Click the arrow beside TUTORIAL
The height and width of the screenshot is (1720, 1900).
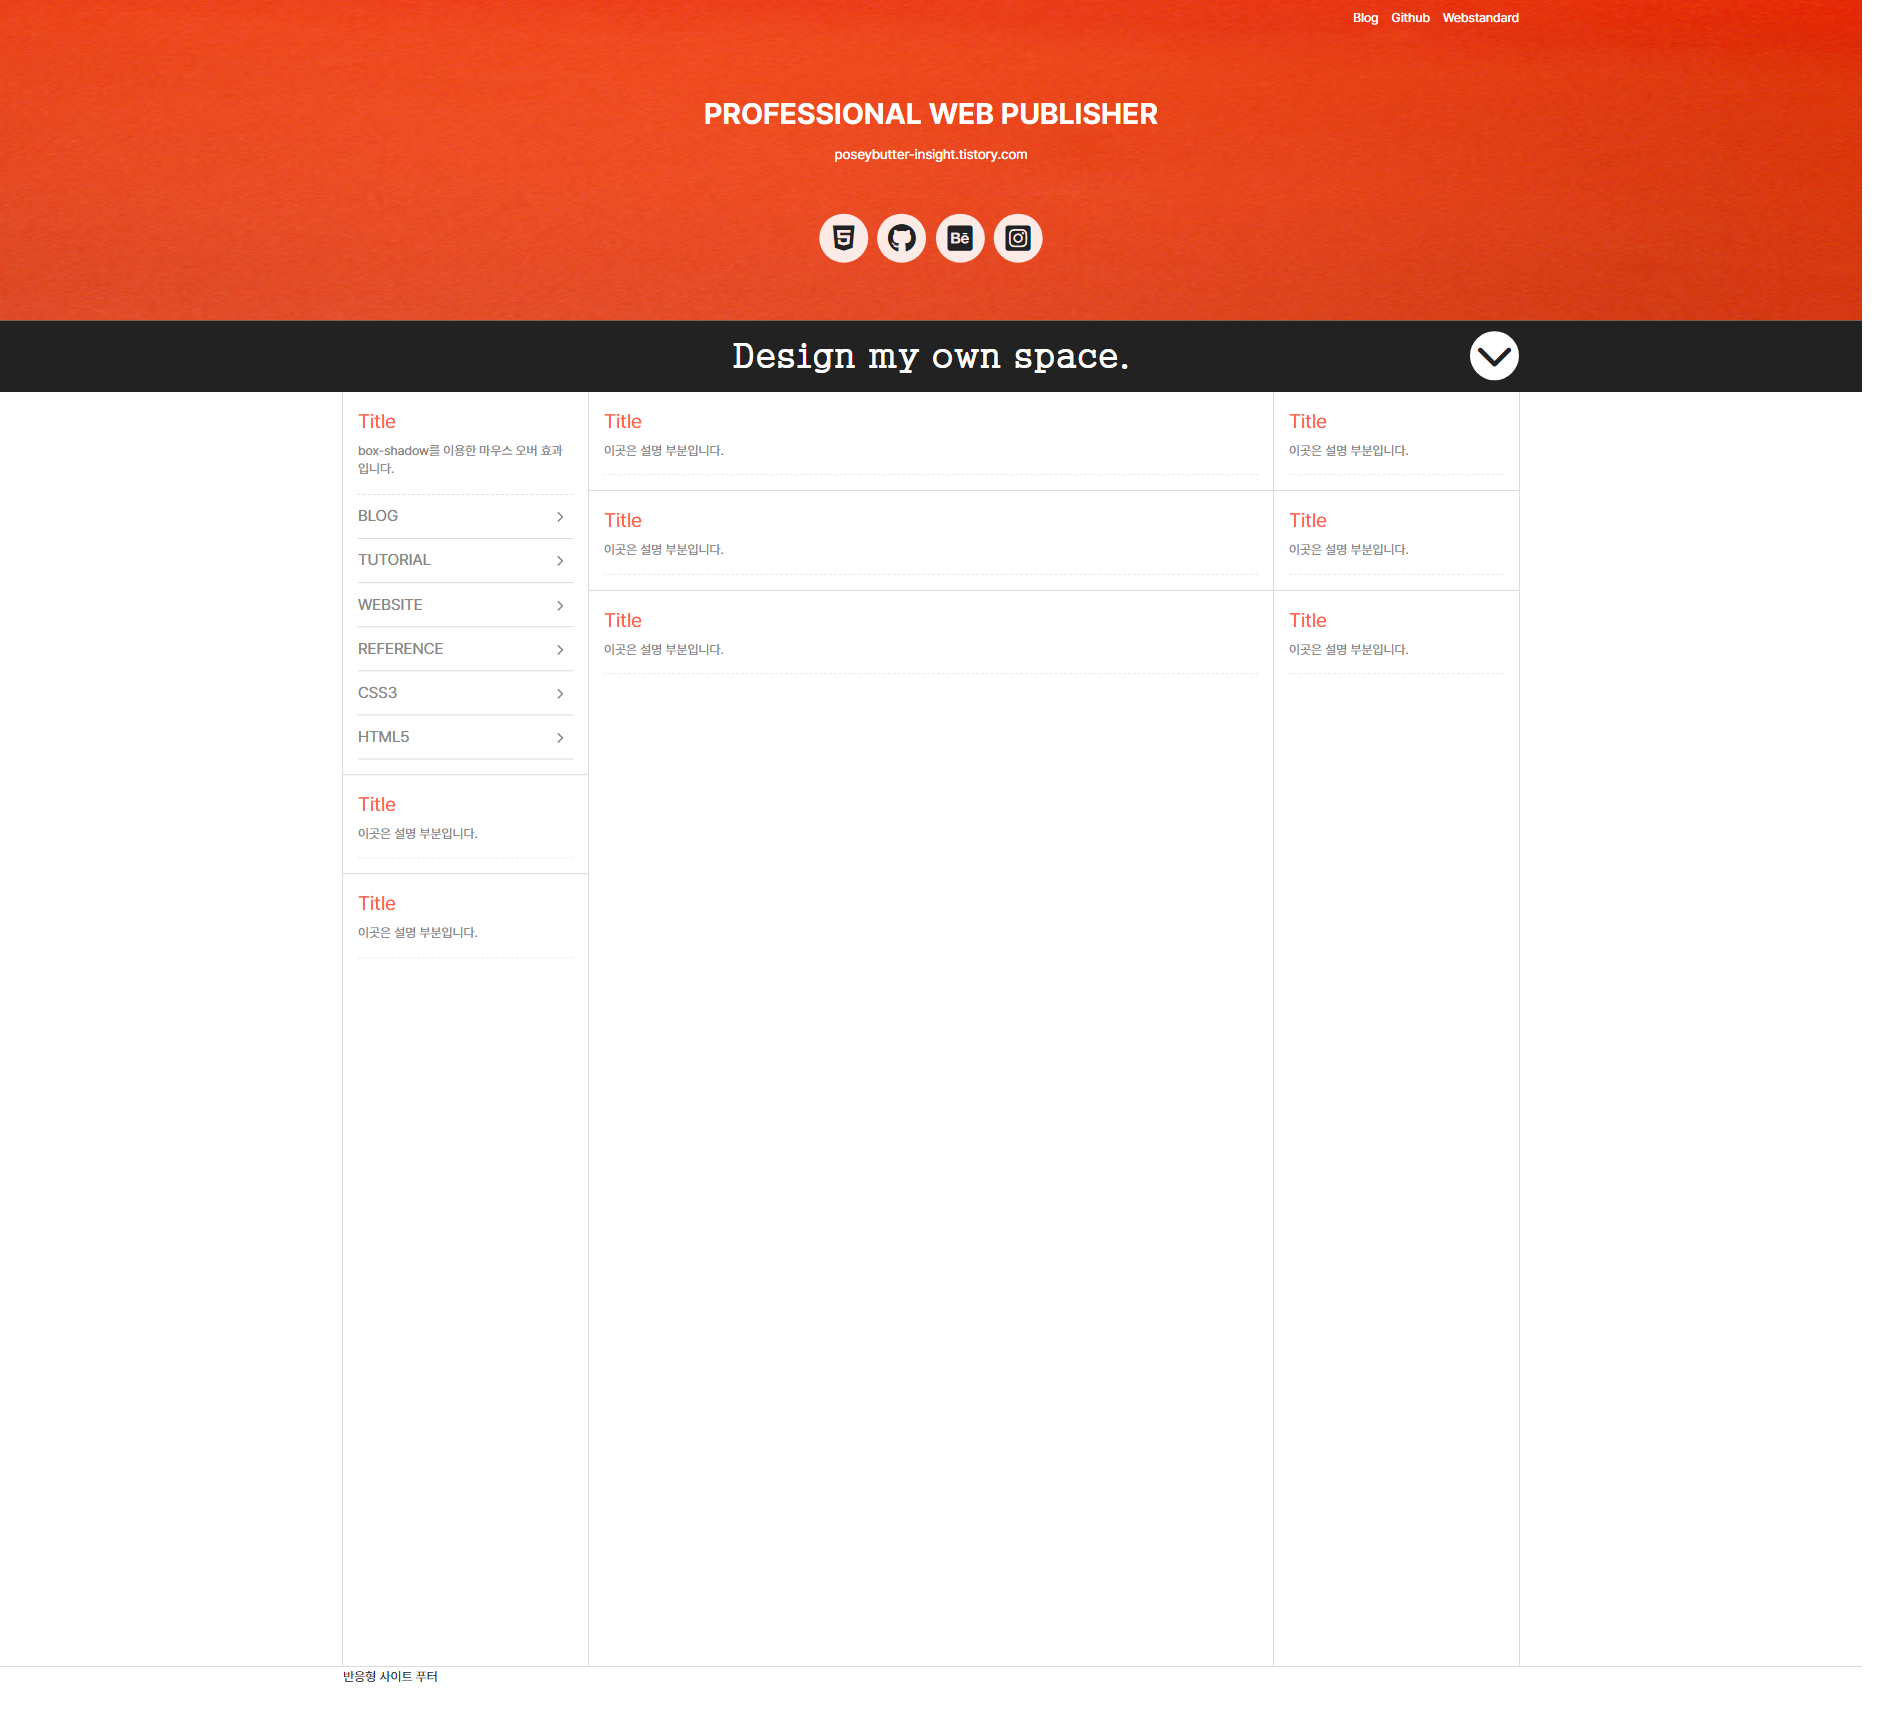pyautogui.click(x=560, y=561)
